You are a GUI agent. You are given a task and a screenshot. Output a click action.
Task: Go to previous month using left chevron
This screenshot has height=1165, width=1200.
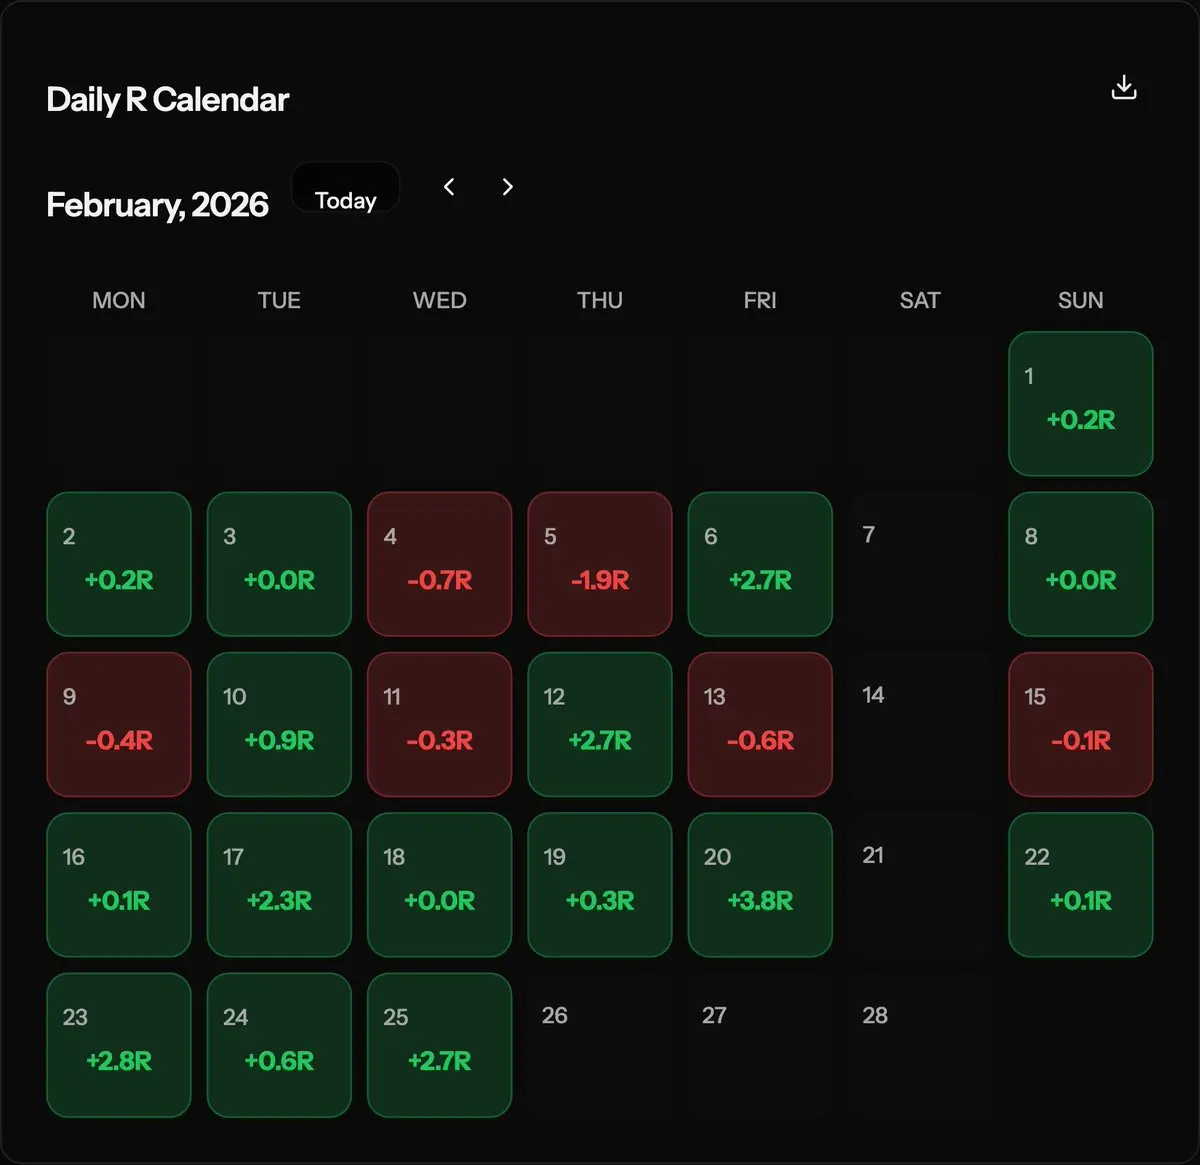point(449,187)
